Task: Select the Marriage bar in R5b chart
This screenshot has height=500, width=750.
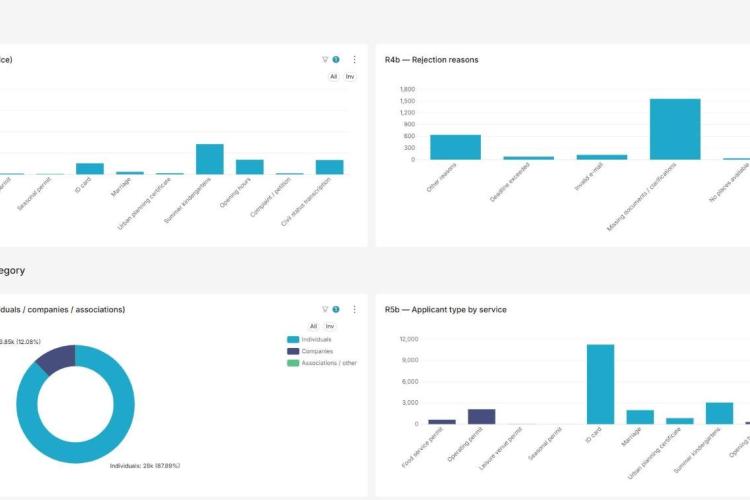Action: click(x=640, y=417)
